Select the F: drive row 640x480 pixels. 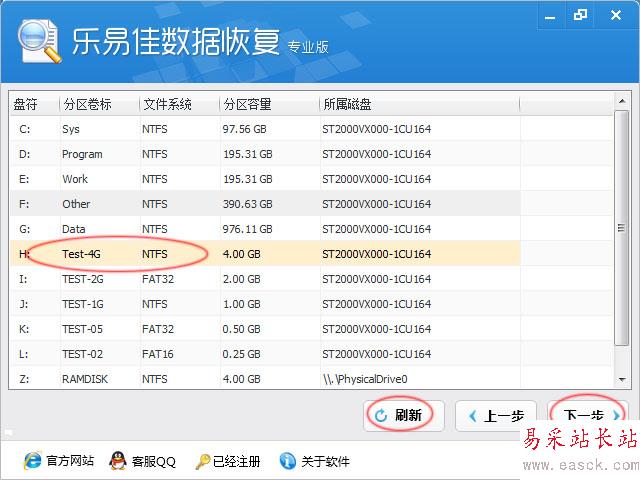coord(265,204)
